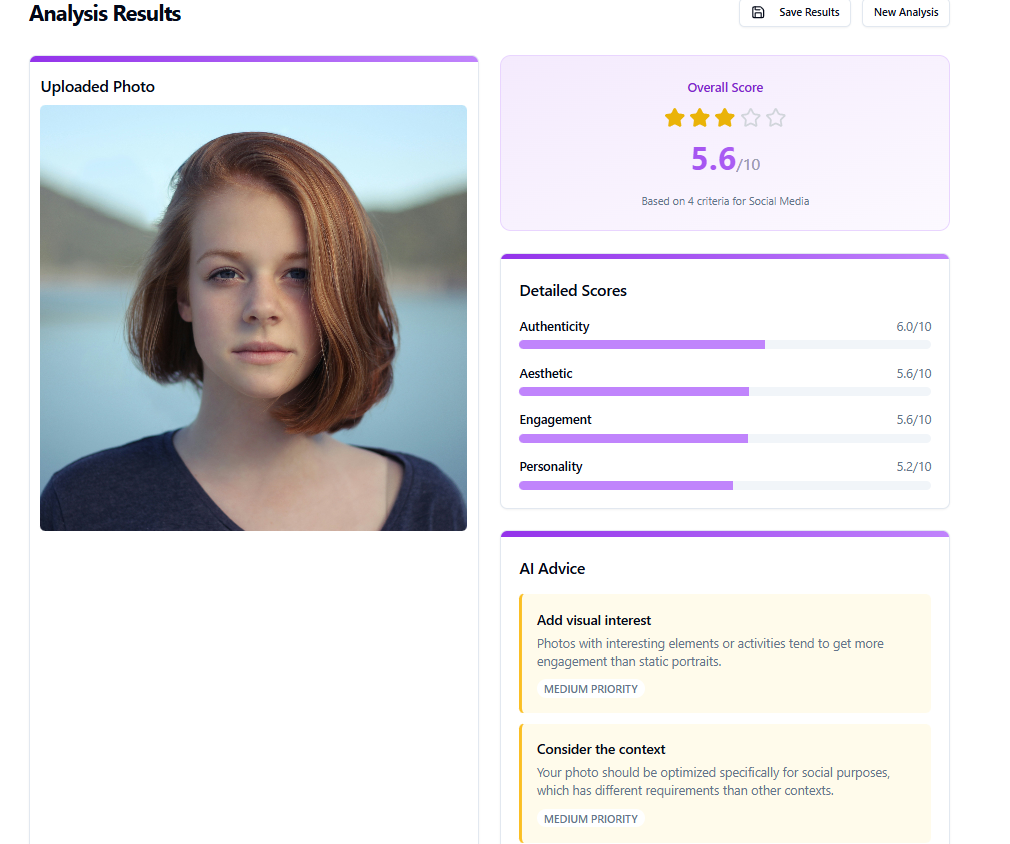Click the Engagement label
Image resolution: width=1010 pixels, height=844 pixels.
tap(555, 420)
